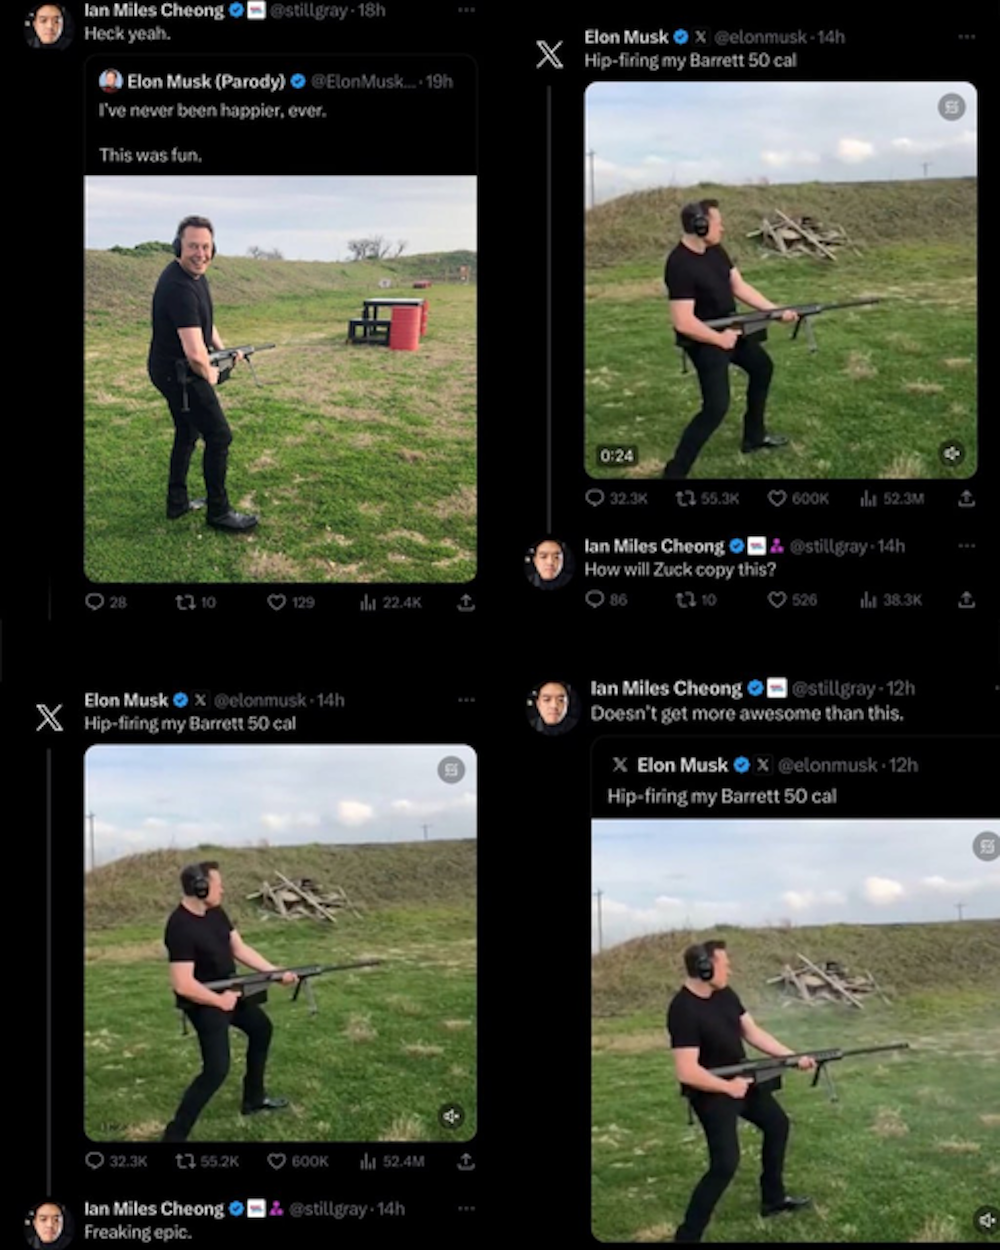
Task: Open more options on the "Heck yeah." tweet
Action: click(x=466, y=10)
